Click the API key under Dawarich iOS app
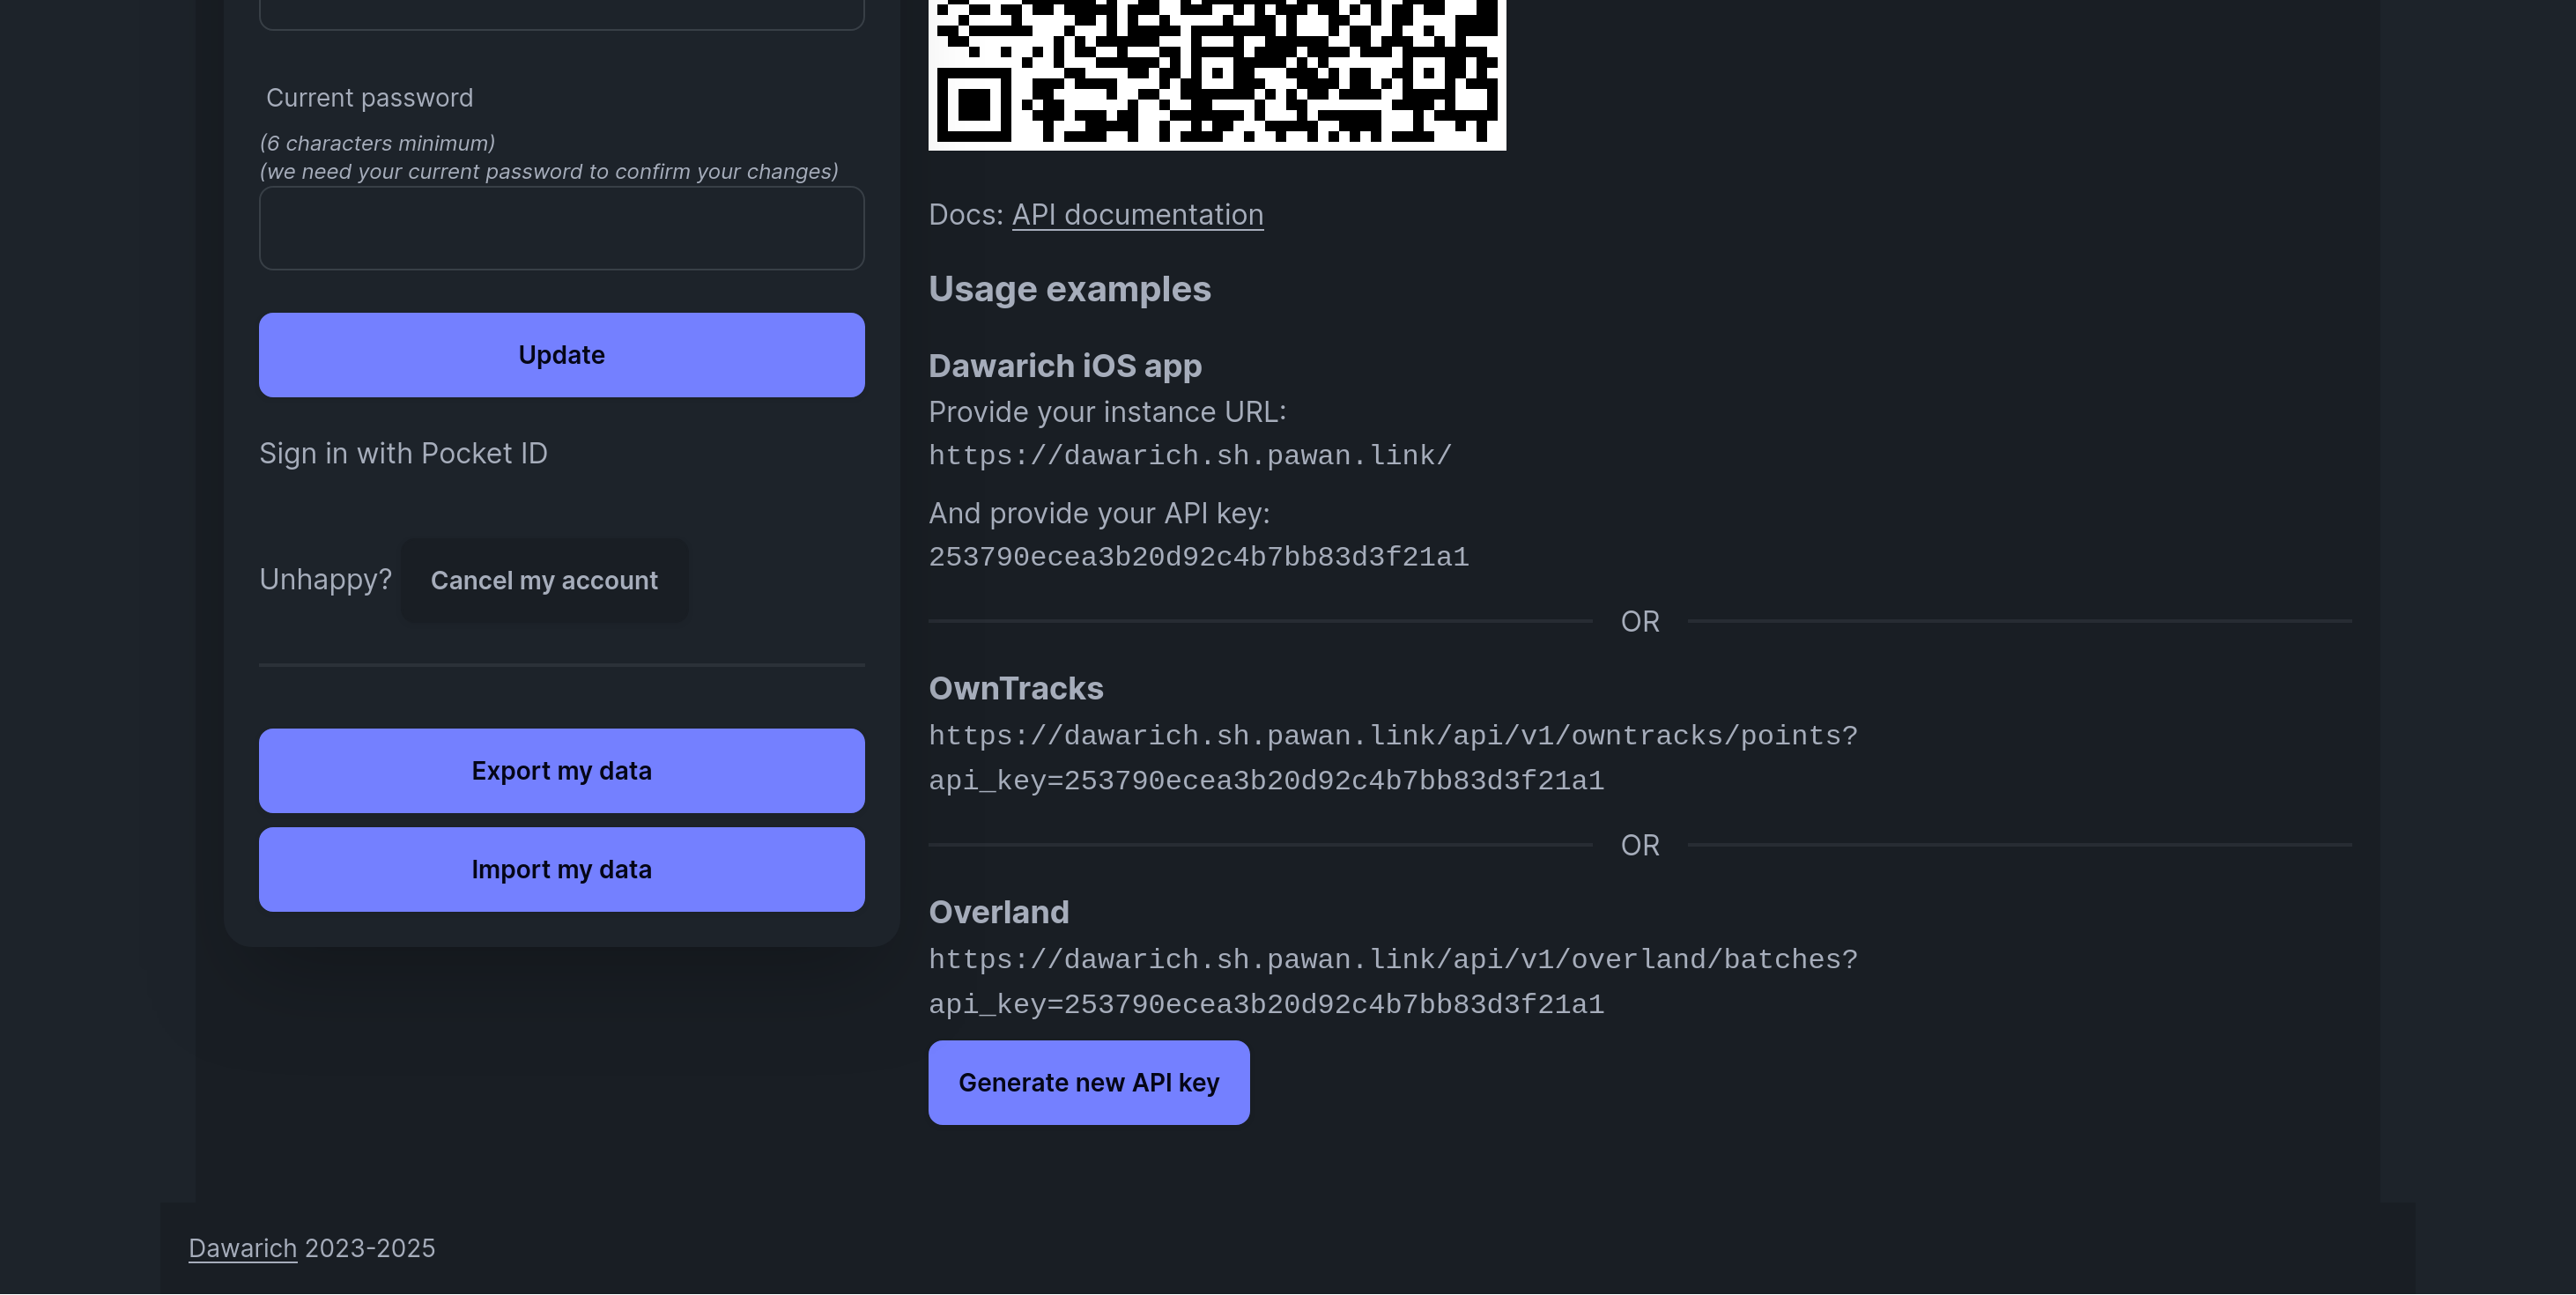The width and height of the screenshot is (2576, 1295). tap(1199, 557)
